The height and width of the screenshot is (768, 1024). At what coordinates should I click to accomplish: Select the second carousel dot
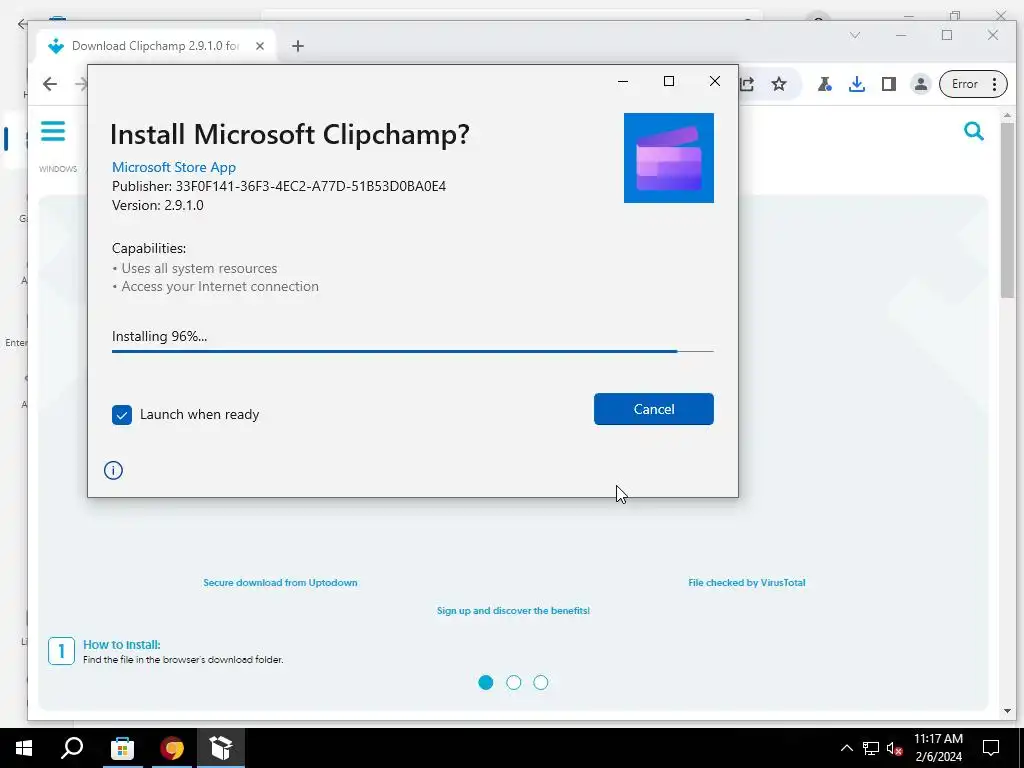tap(514, 682)
